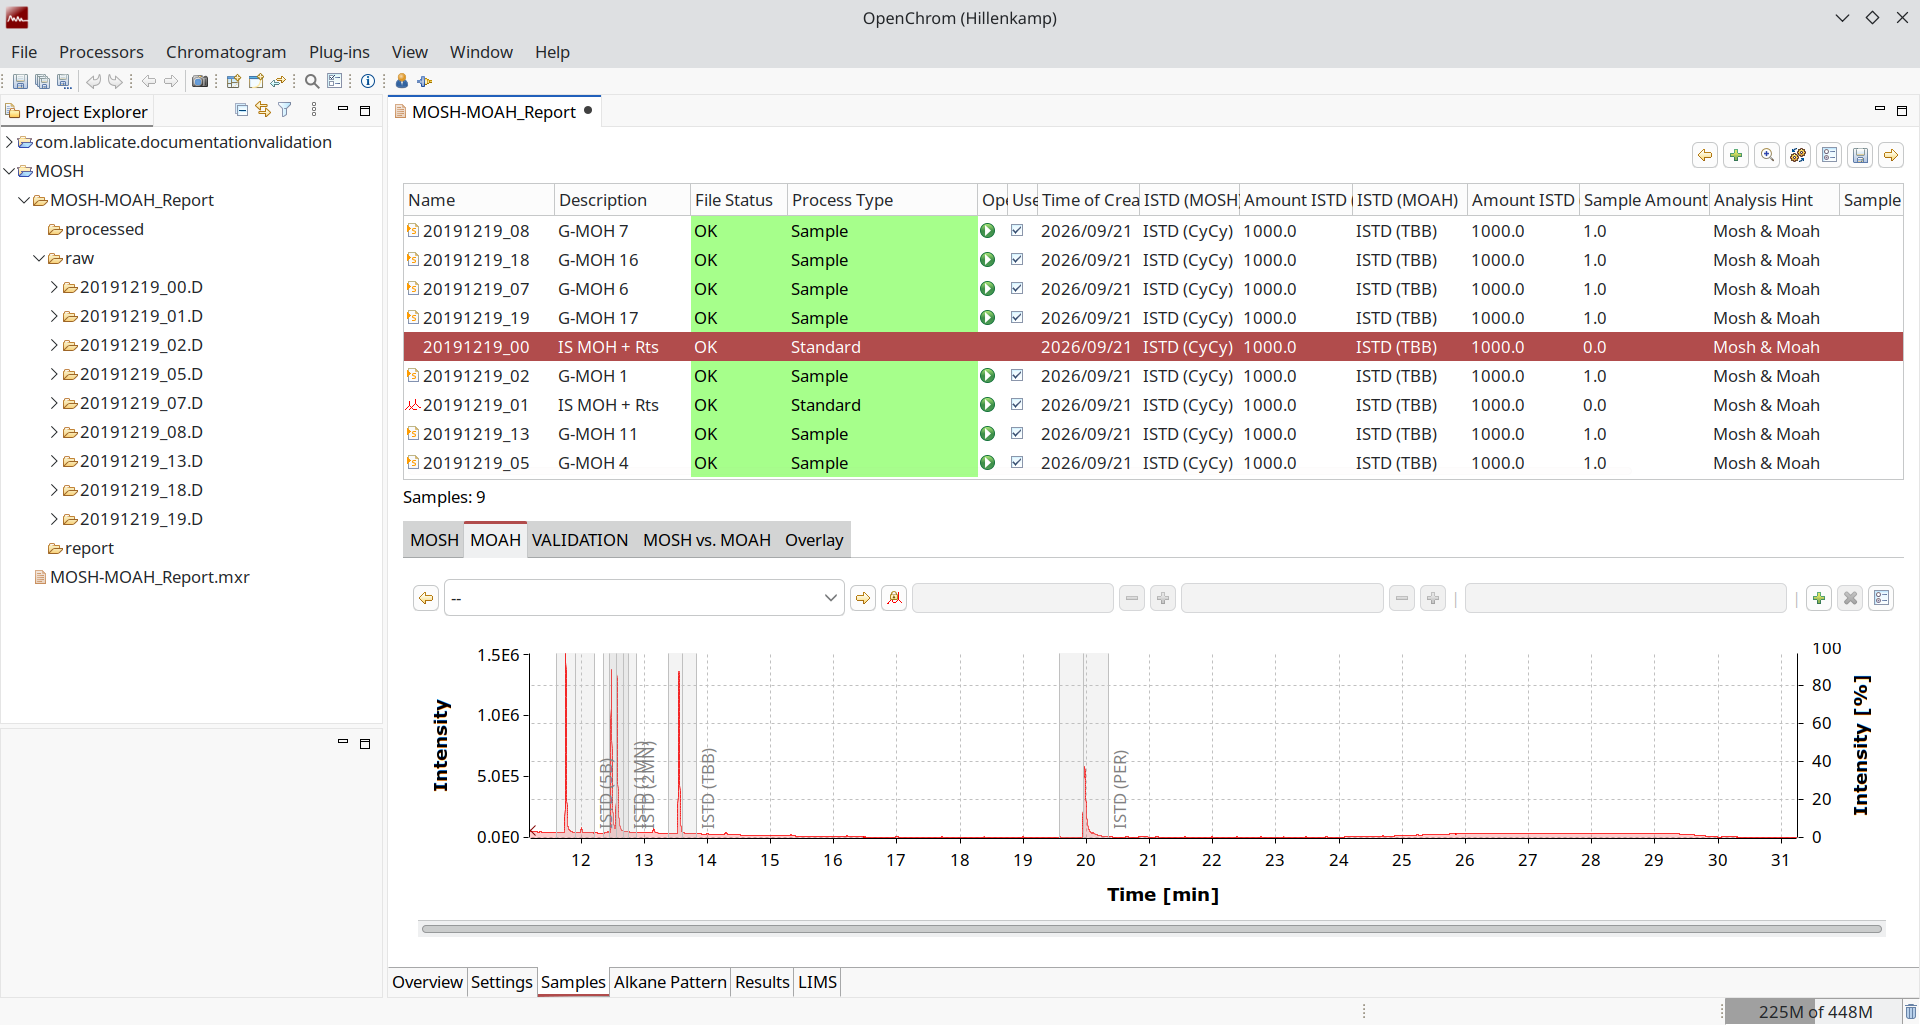1920x1025 pixels.
Task: Click the Collapse All icon in Project Explorer
Action: [241, 110]
